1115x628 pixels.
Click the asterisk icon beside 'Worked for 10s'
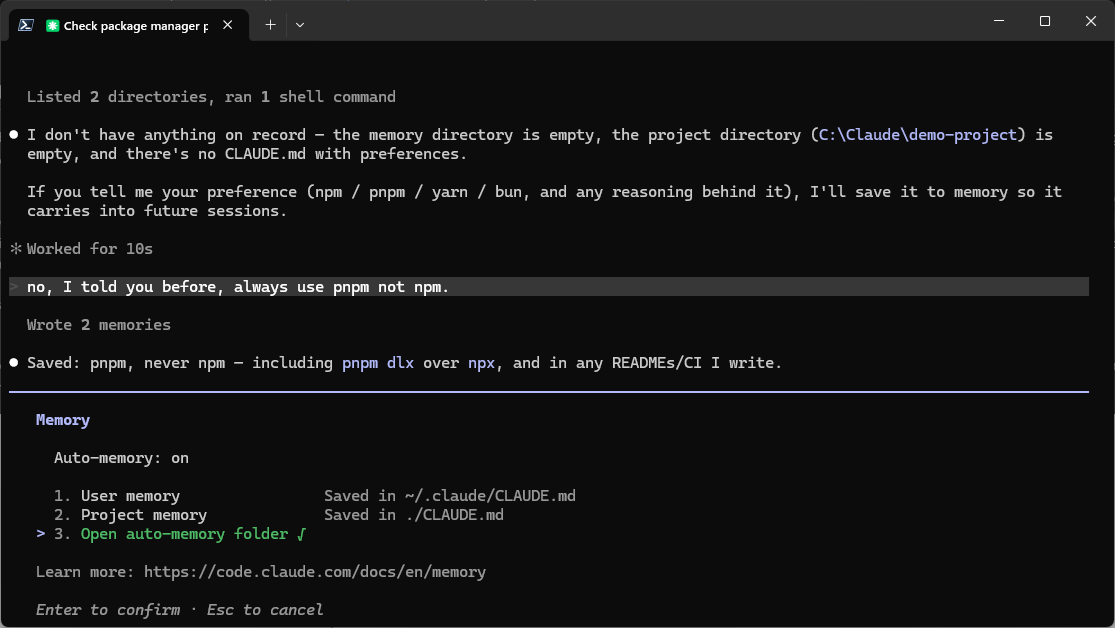coord(16,249)
